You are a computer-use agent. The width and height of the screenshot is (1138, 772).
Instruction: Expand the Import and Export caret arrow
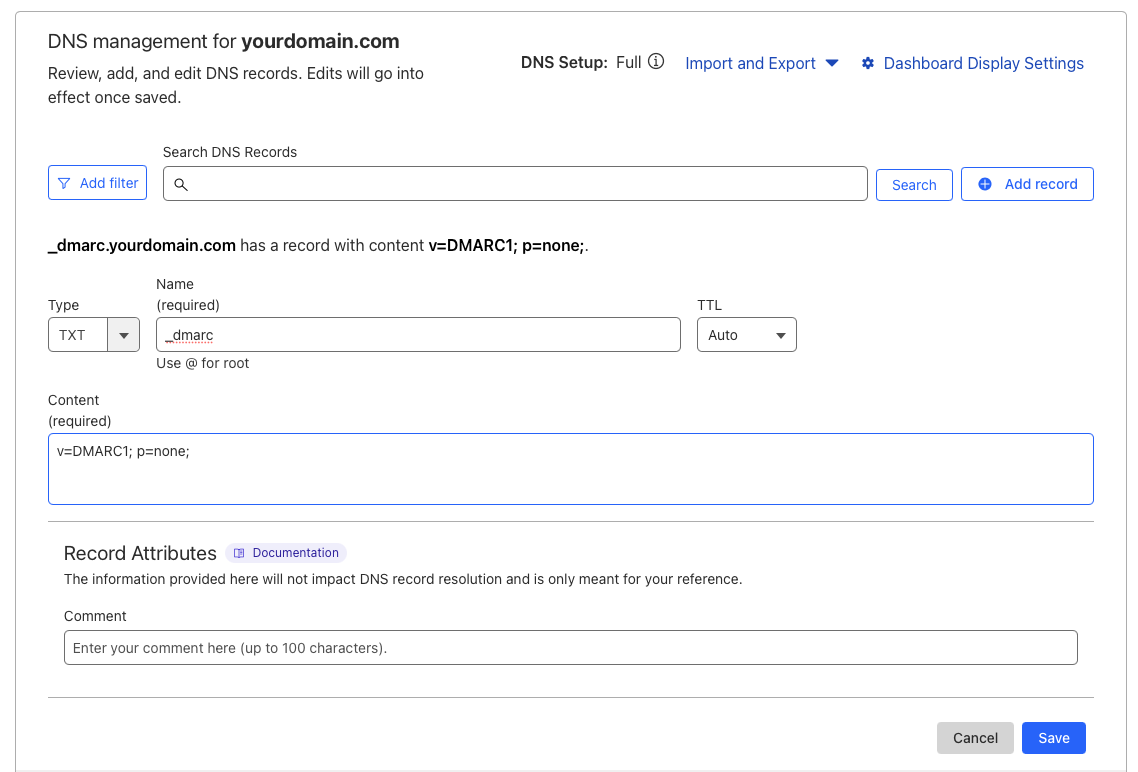point(832,63)
